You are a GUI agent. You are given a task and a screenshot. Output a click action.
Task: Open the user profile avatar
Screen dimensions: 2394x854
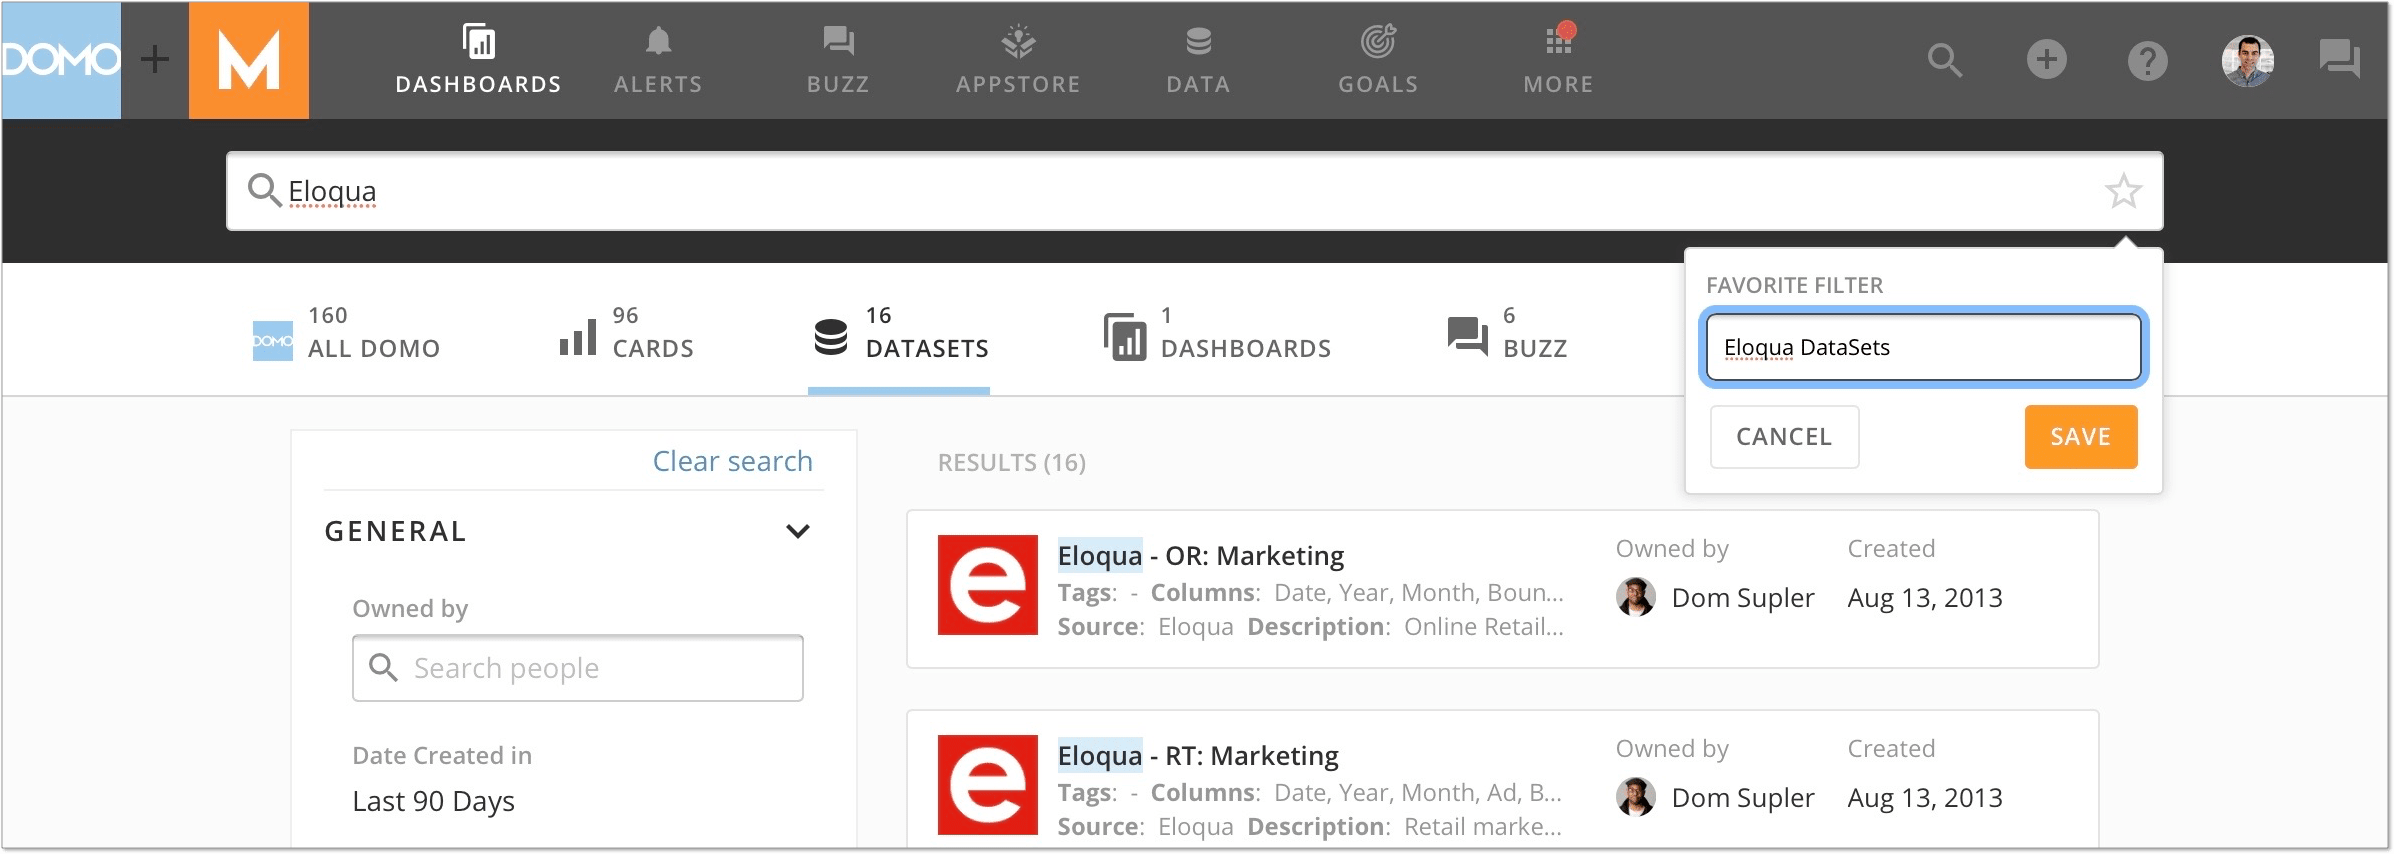(2248, 61)
